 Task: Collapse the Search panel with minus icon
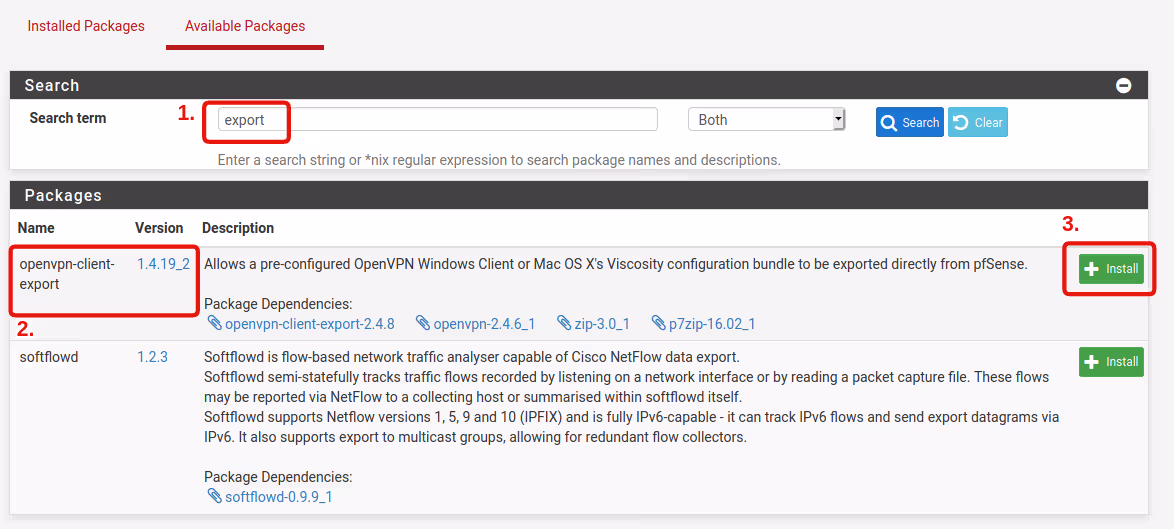pos(1123,86)
